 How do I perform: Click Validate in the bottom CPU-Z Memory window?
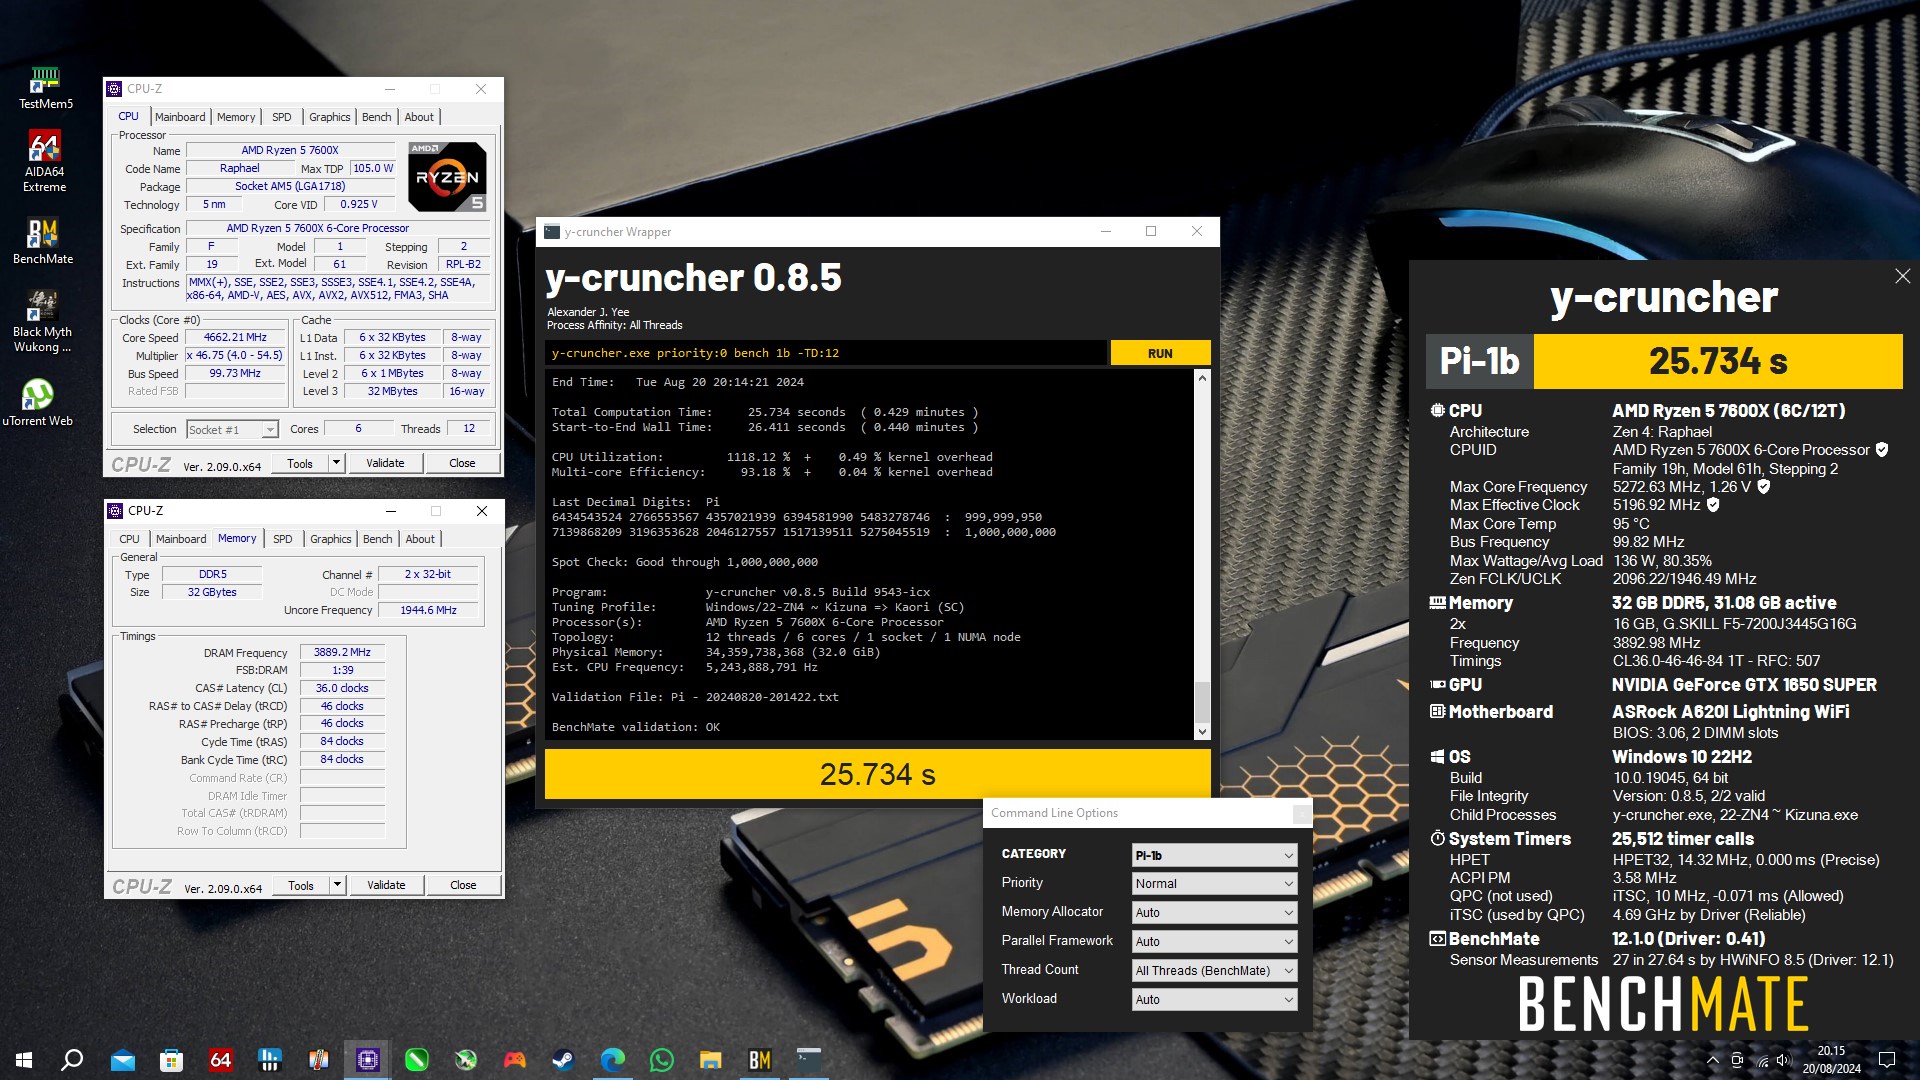386,885
